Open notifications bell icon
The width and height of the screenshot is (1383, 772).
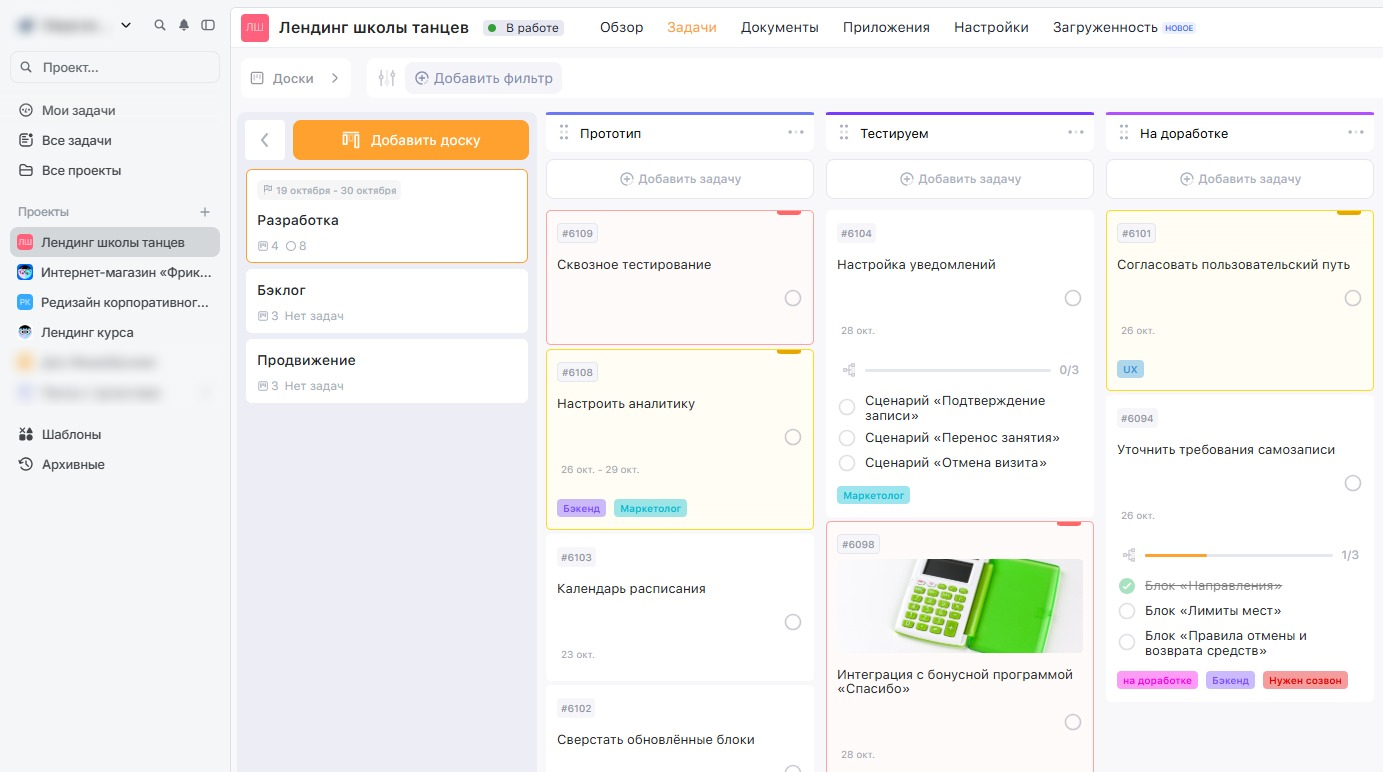(x=184, y=25)
